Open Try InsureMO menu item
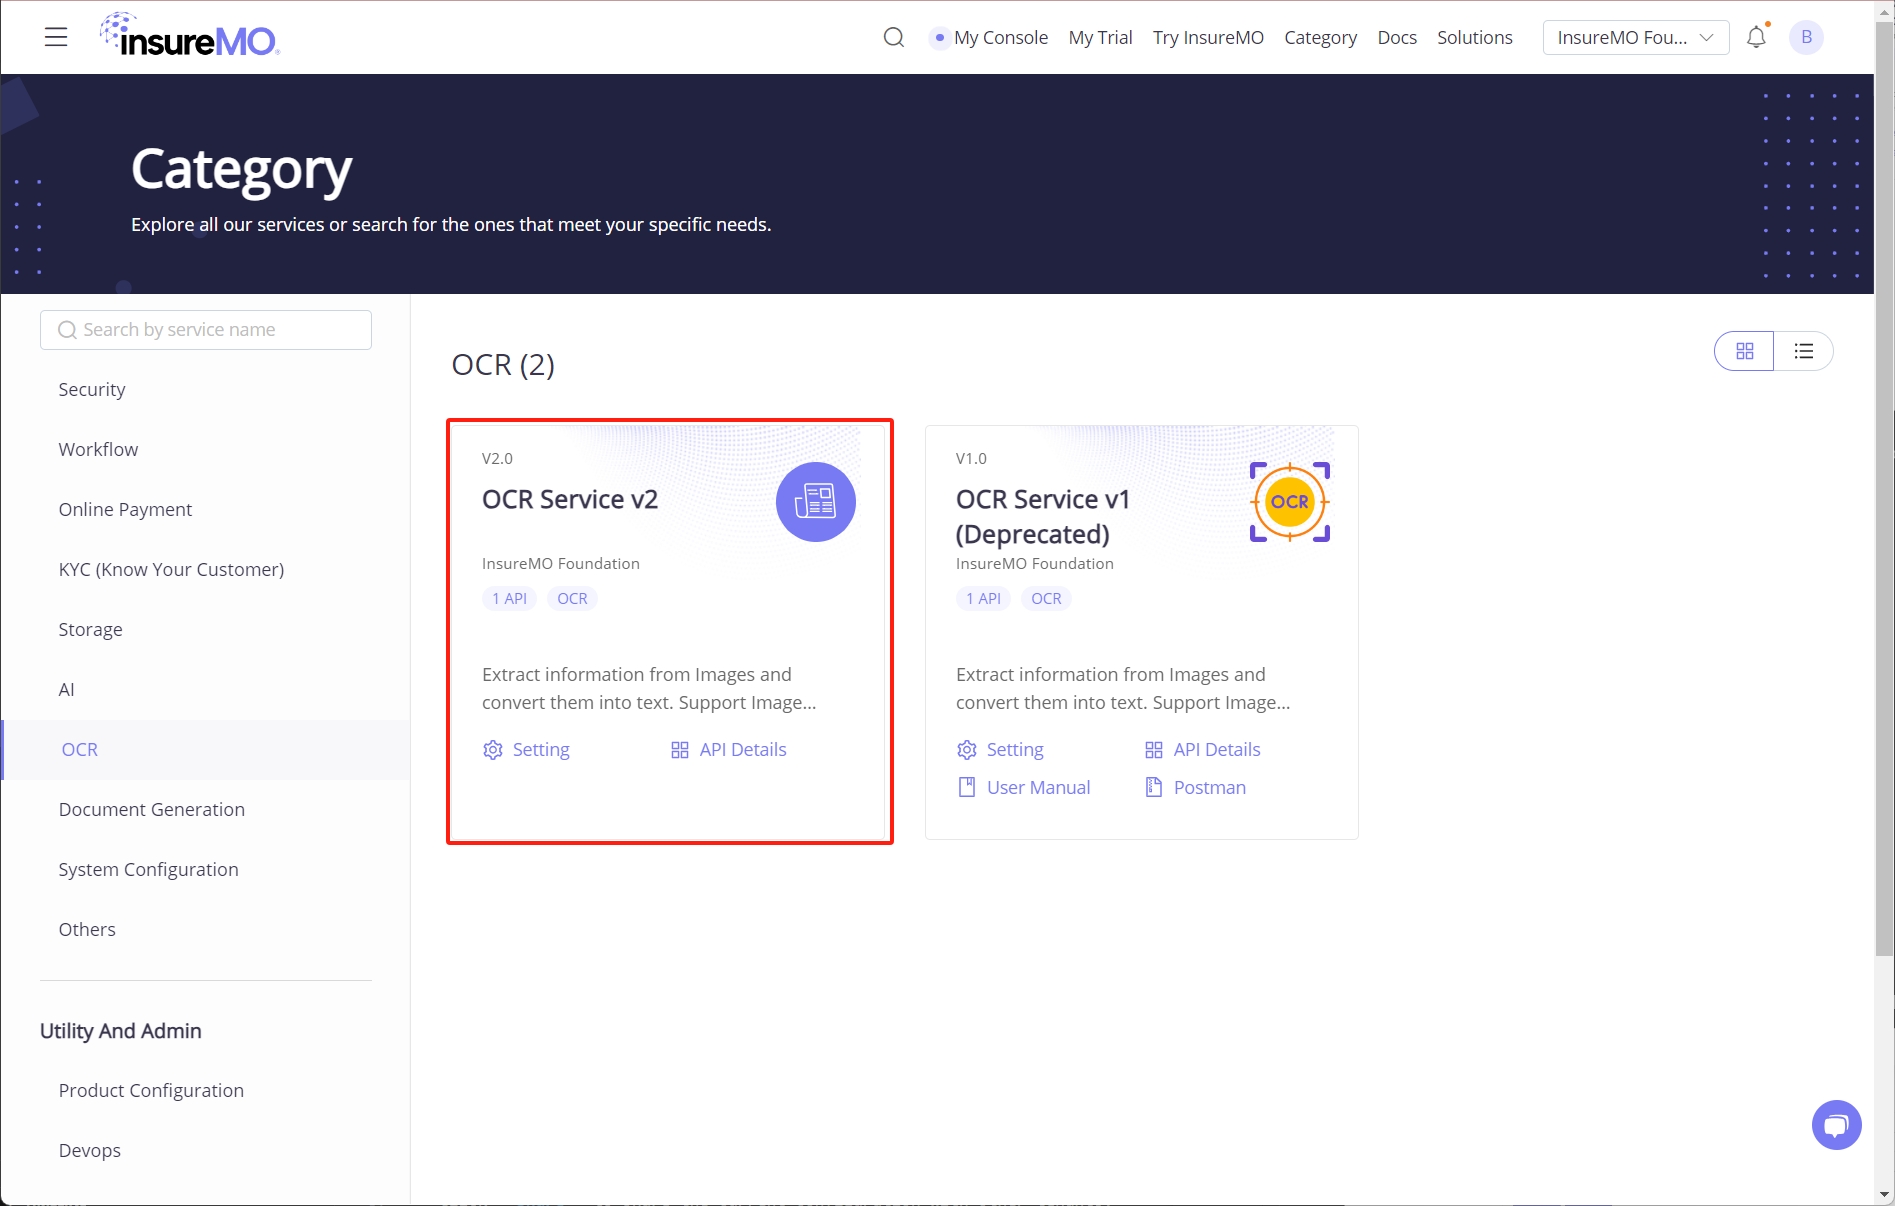This screenshot has height=1206, width=1895. (1208, 38)
